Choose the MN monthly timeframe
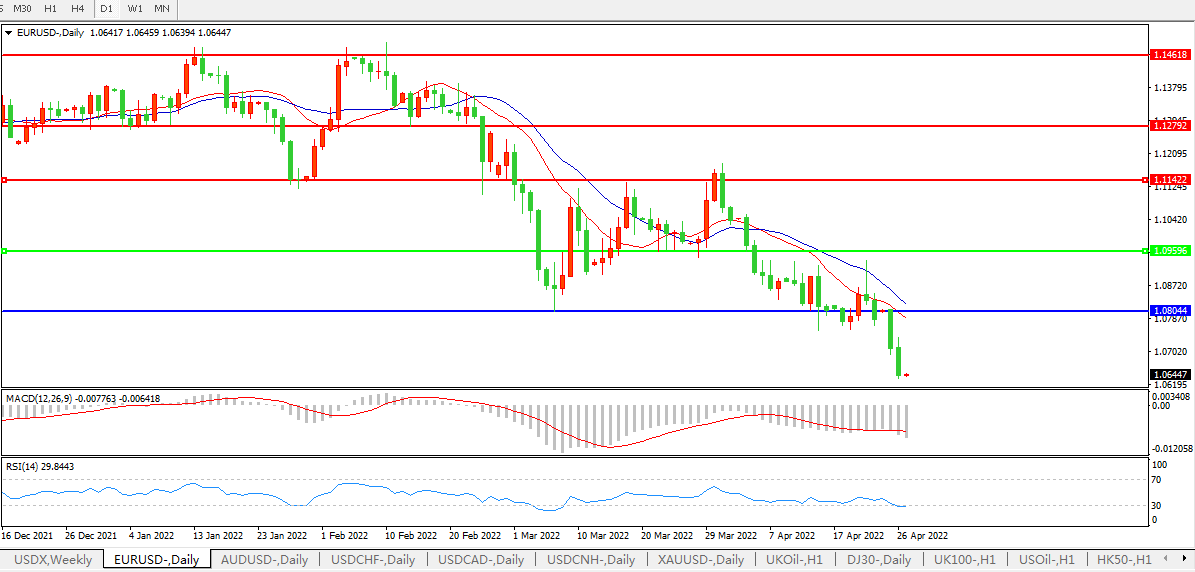The width and height of the screenshot is (1195, 572). (x=161, y=9)
